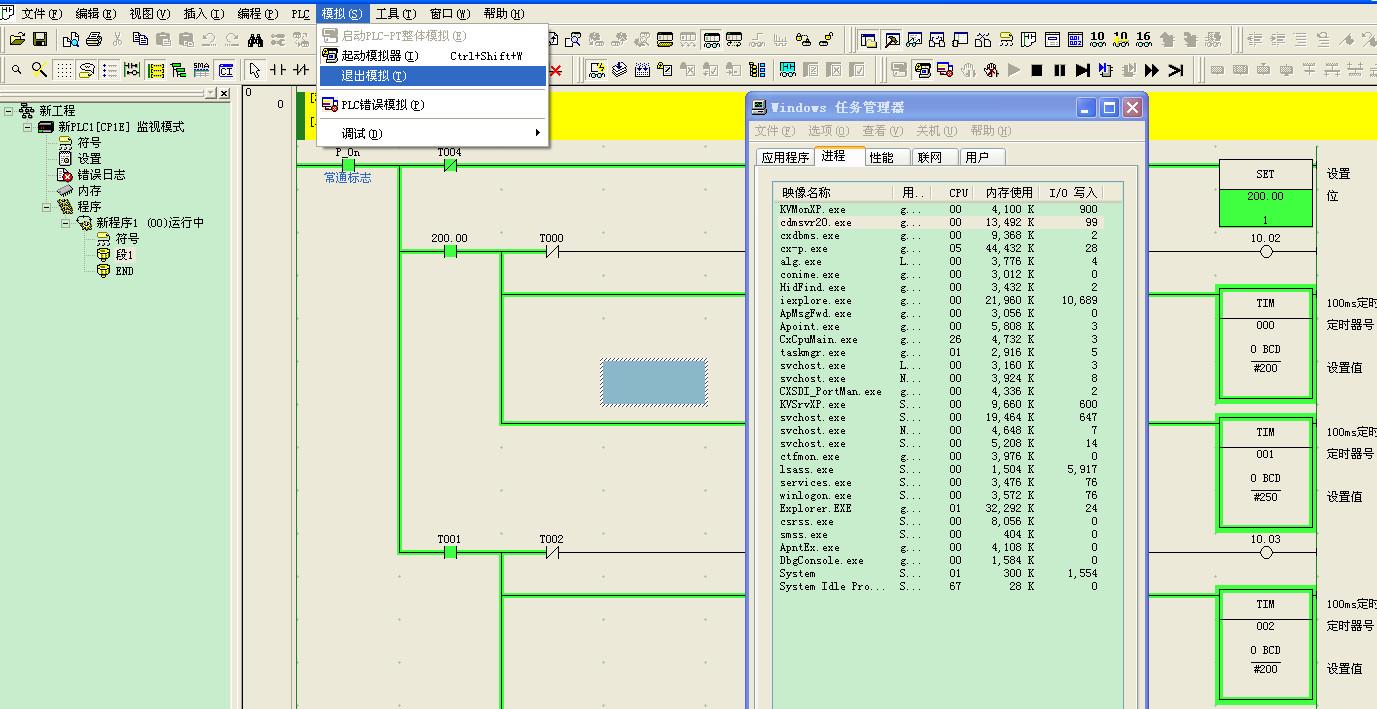This screenshot has height=709, width=1377.
Task: Expand the 调试 submenu arrow
Action: 537,133
